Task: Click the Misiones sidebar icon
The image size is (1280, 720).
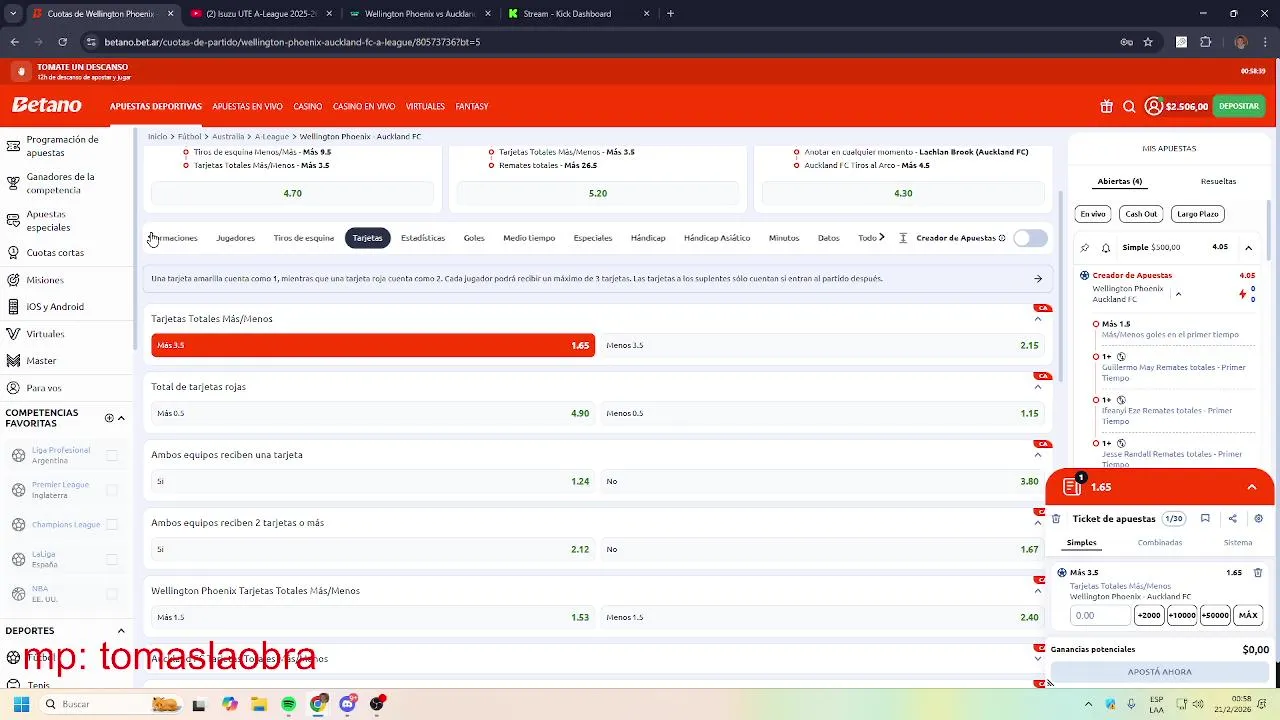Action: pyautogui.click(x=13, y=280)
